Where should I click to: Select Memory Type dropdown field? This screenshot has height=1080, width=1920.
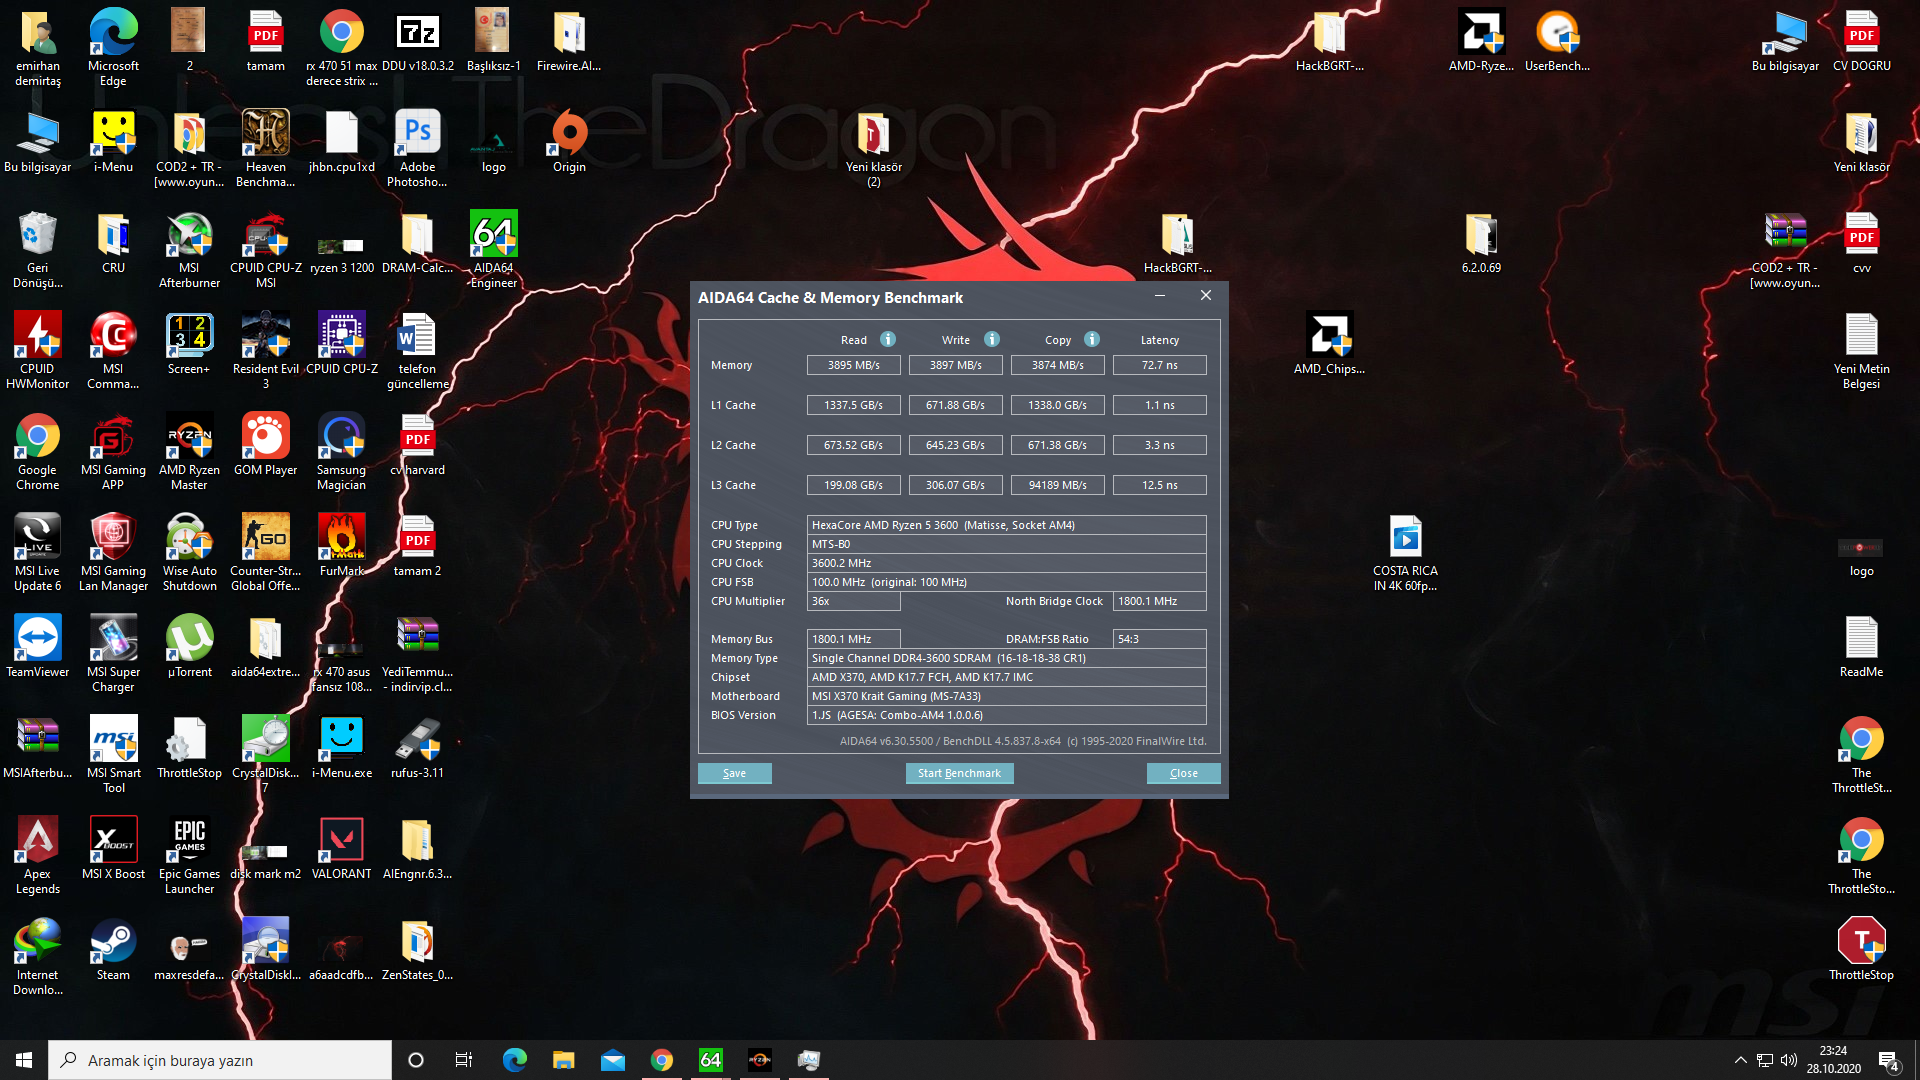tap(1006, 657)
